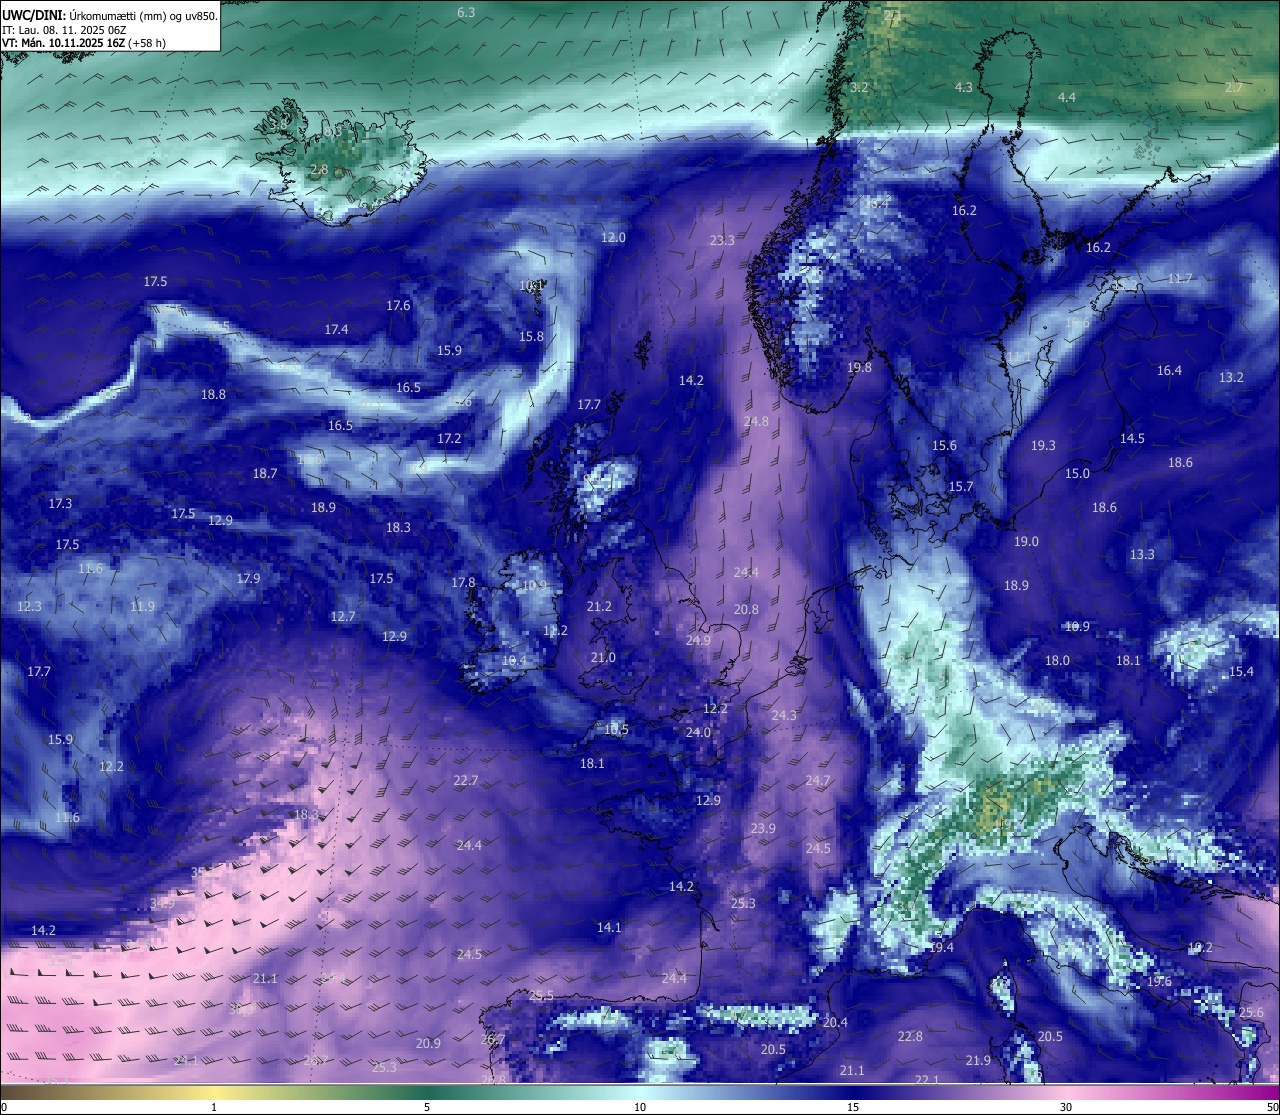Click the 15.8 value label
Screen dimensions: 1280x1115
click(x=531, y=337)
